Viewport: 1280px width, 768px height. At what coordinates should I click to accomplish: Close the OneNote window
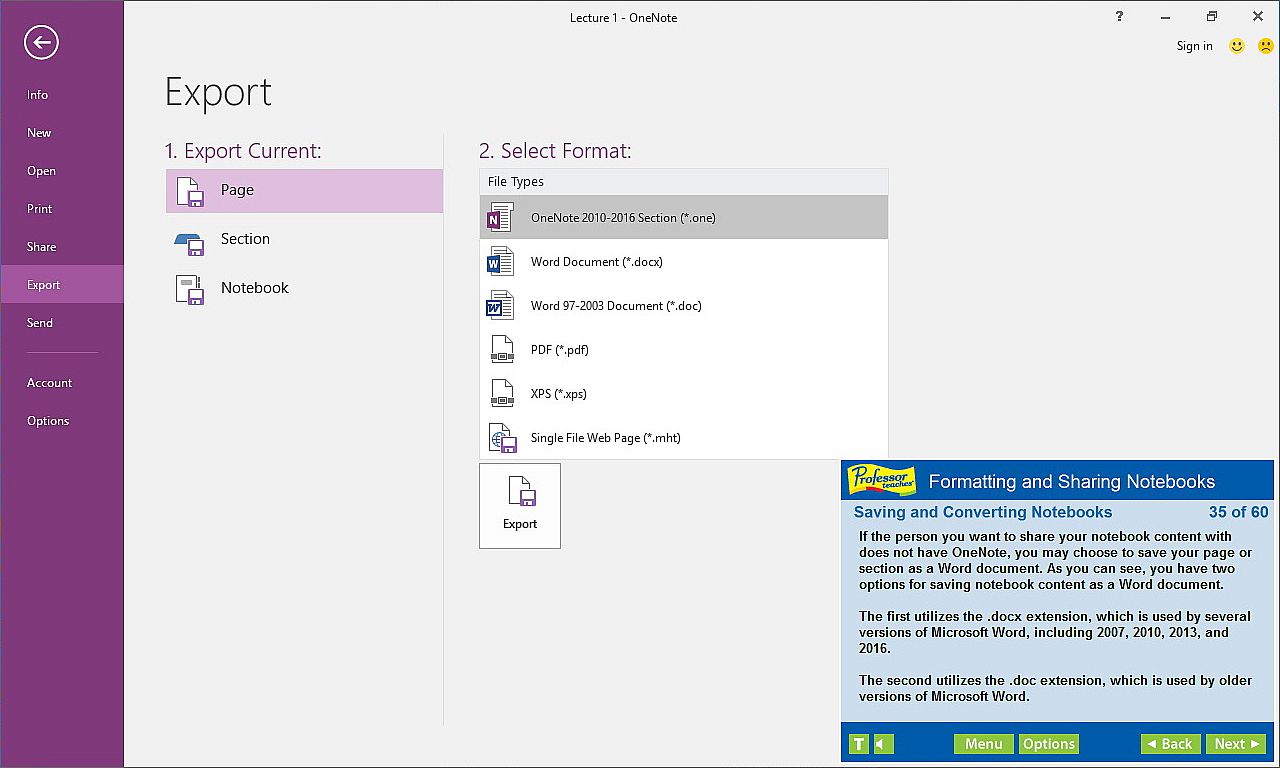tap(1258, 17)
